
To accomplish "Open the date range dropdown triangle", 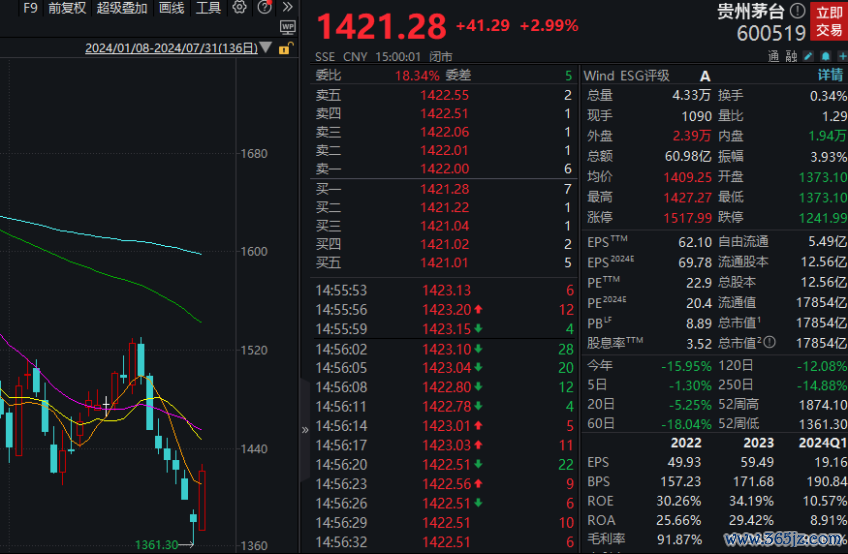I will [266, 48].
